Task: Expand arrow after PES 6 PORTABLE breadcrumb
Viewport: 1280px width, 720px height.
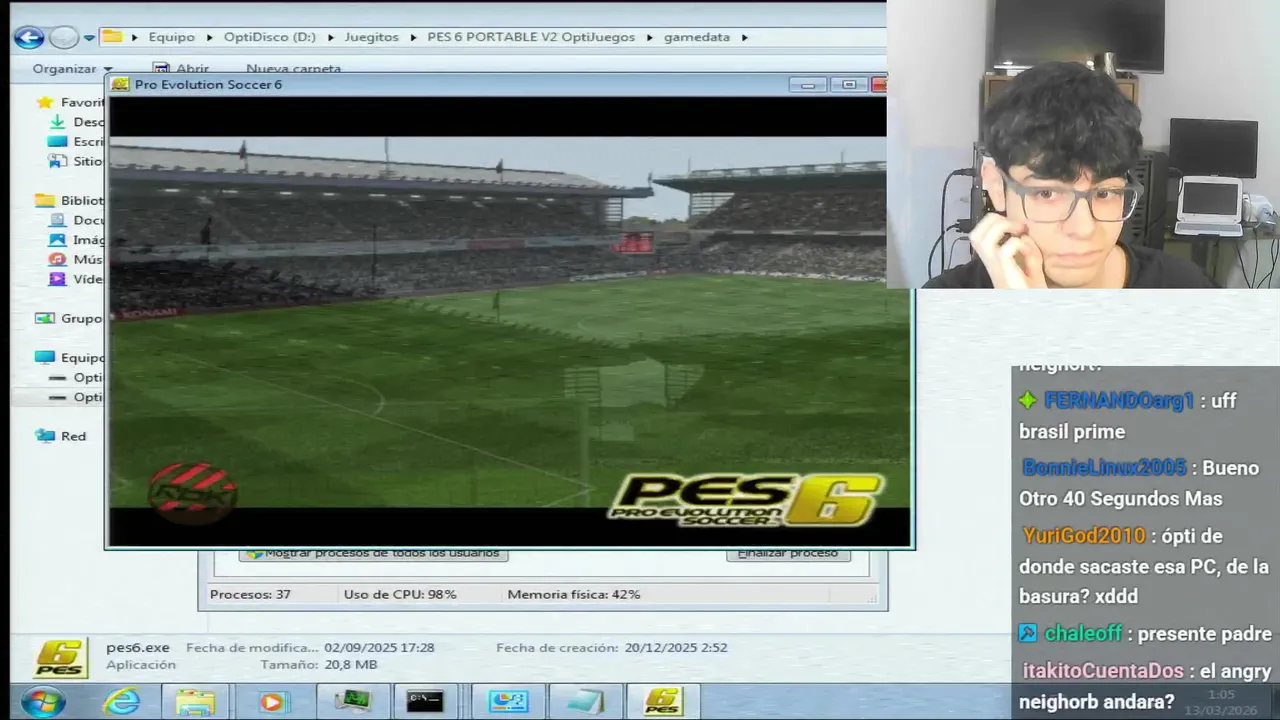Action: click(651, 37)
